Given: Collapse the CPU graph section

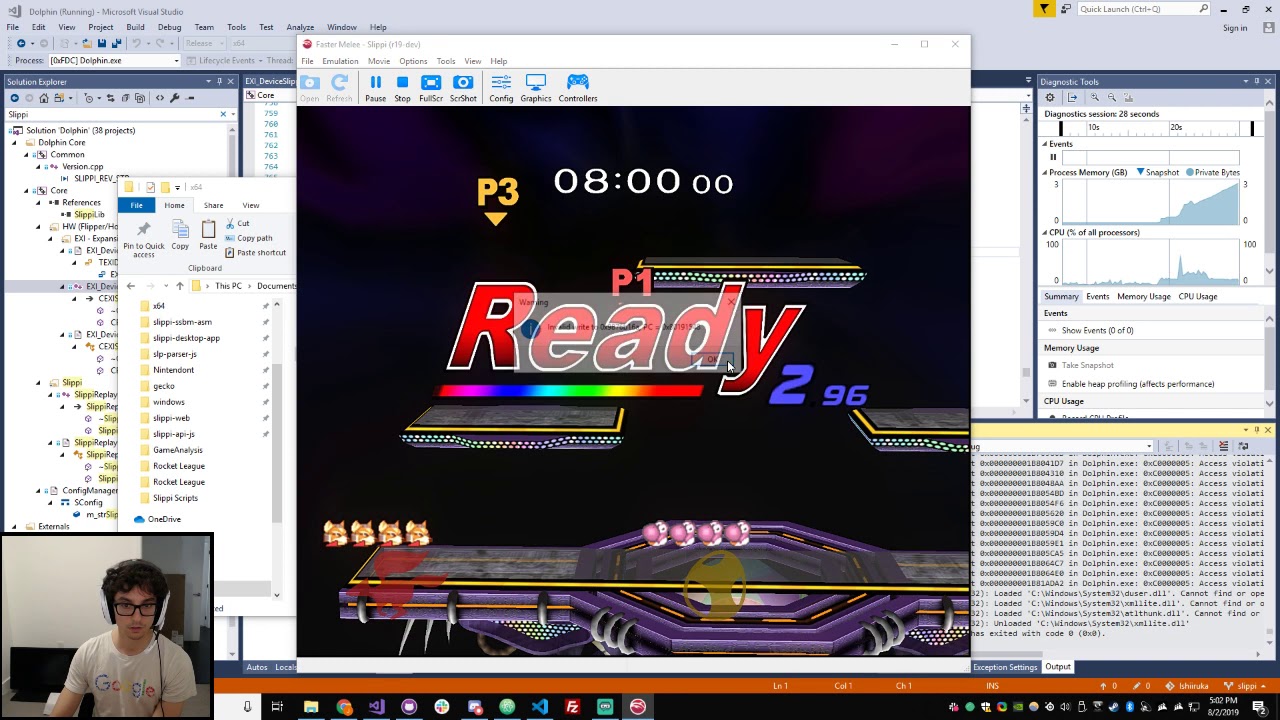Looking at the screenshot, I should (1044, 232).
